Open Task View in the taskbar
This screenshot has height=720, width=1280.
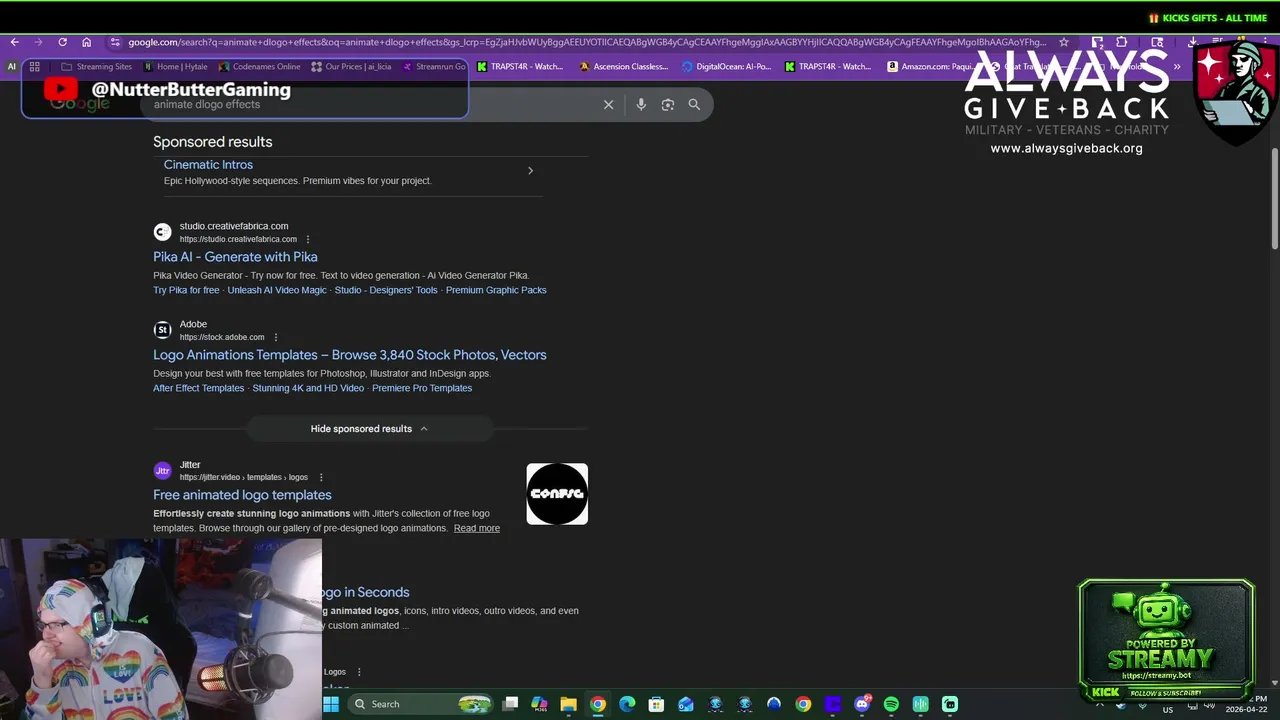click(510, 704)
